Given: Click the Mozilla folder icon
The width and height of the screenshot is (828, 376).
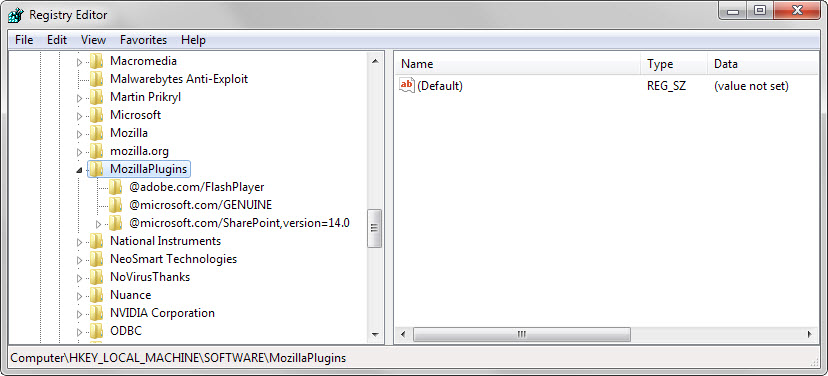Looking at the screenshot, I should (x=96, y=133).
